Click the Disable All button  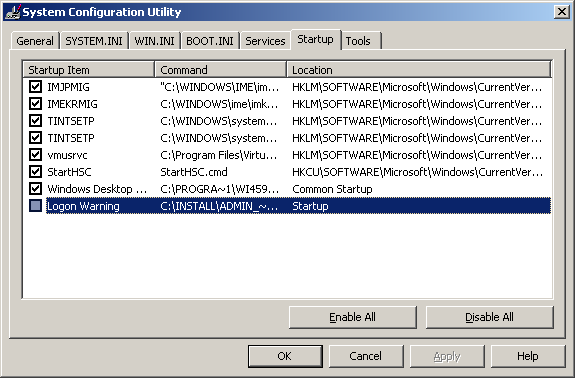pyautogui.click(x=489, y=317)
